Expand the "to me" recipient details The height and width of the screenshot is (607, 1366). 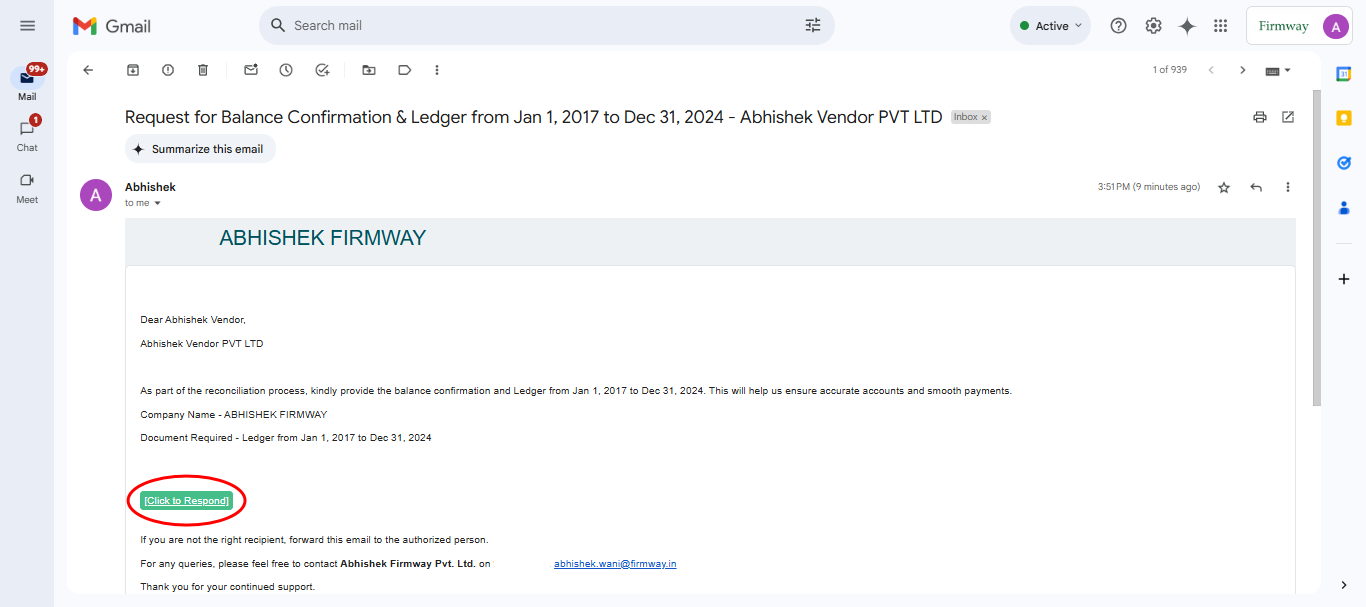click(x=157, y=203)
